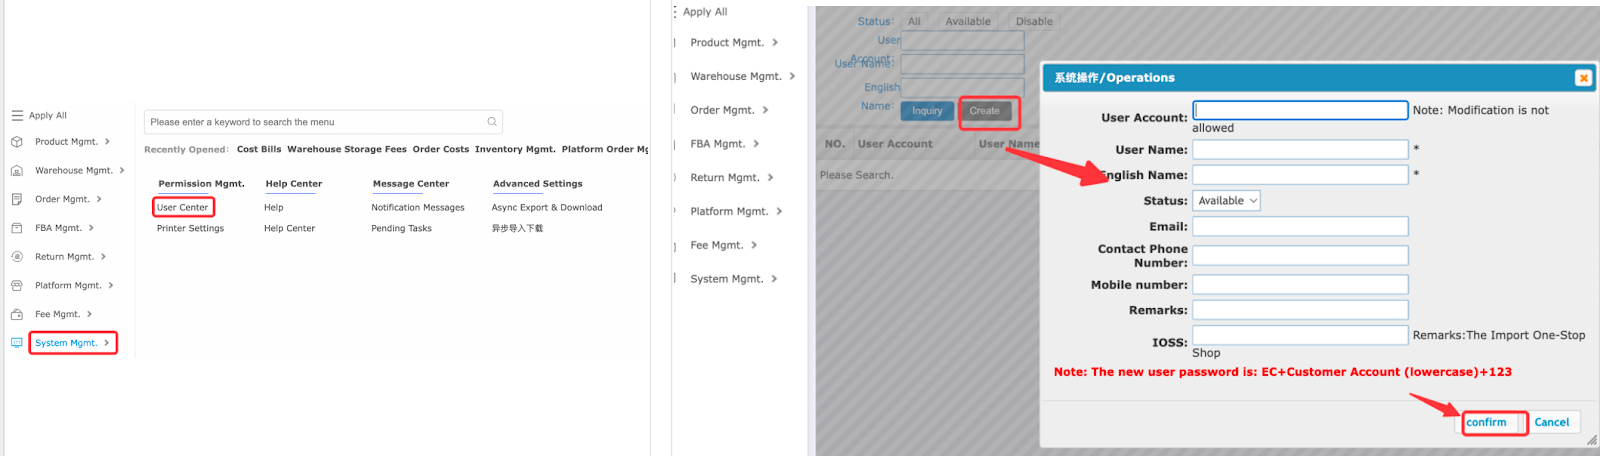
Task: Open the Status dropdown in Operations dialog
Action: coord(1227,201)
